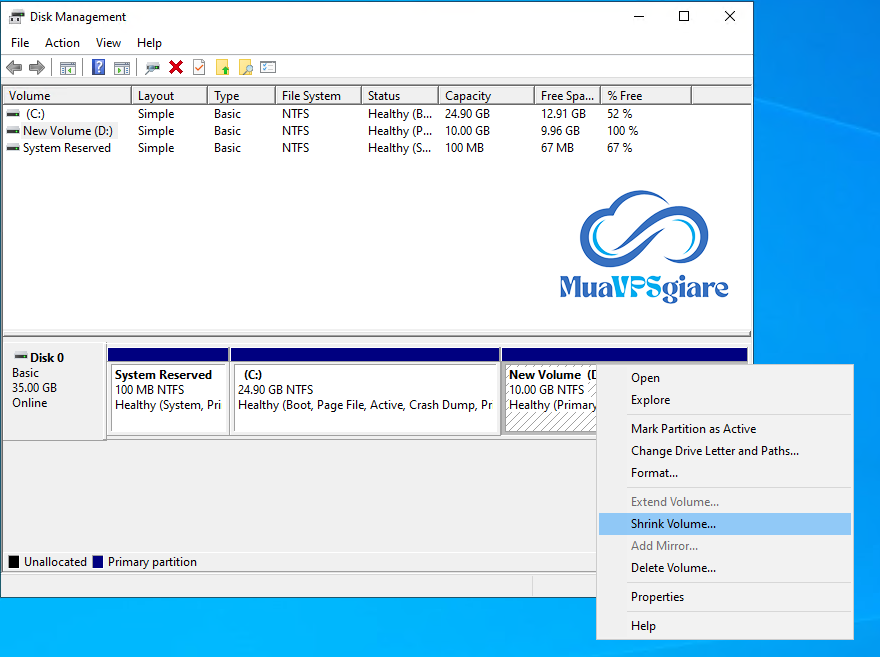Click the Show/Hide Console Tree icon

(x=68, y=68)
